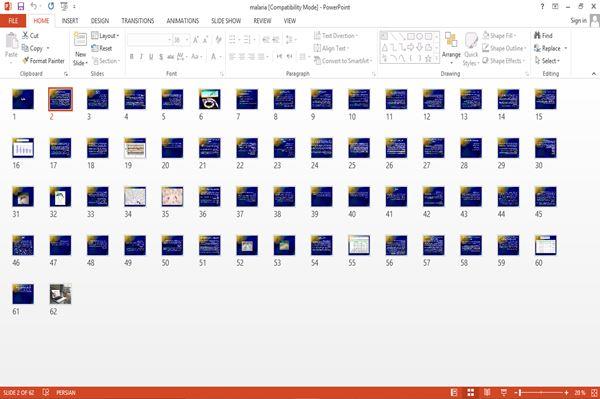Viewport: 600px width, 399px height.
Task: Select slide 62 thumbnail
Action: [x=60, y=294]
